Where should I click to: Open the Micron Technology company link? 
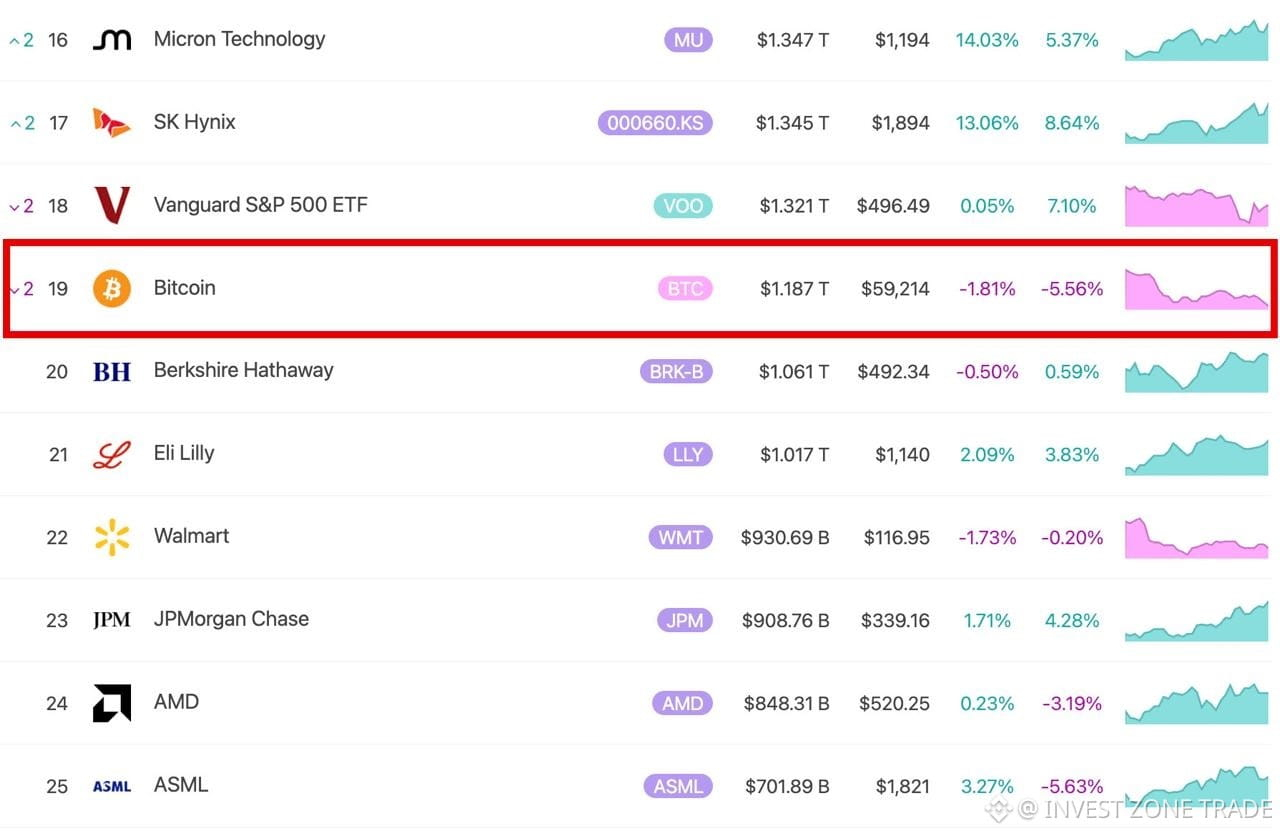tap(239, 39)
